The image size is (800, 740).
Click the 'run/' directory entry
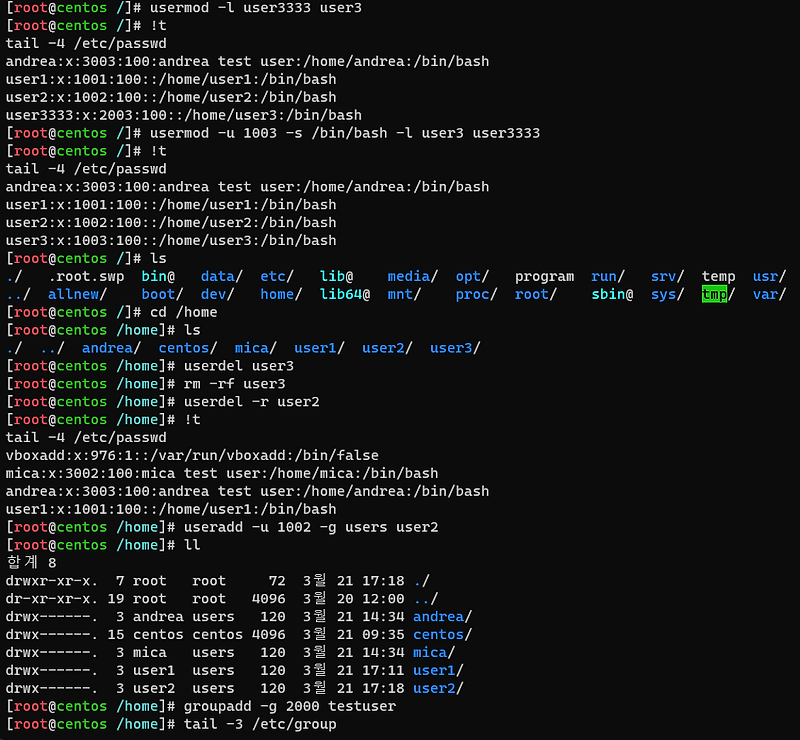coord(608,276)
